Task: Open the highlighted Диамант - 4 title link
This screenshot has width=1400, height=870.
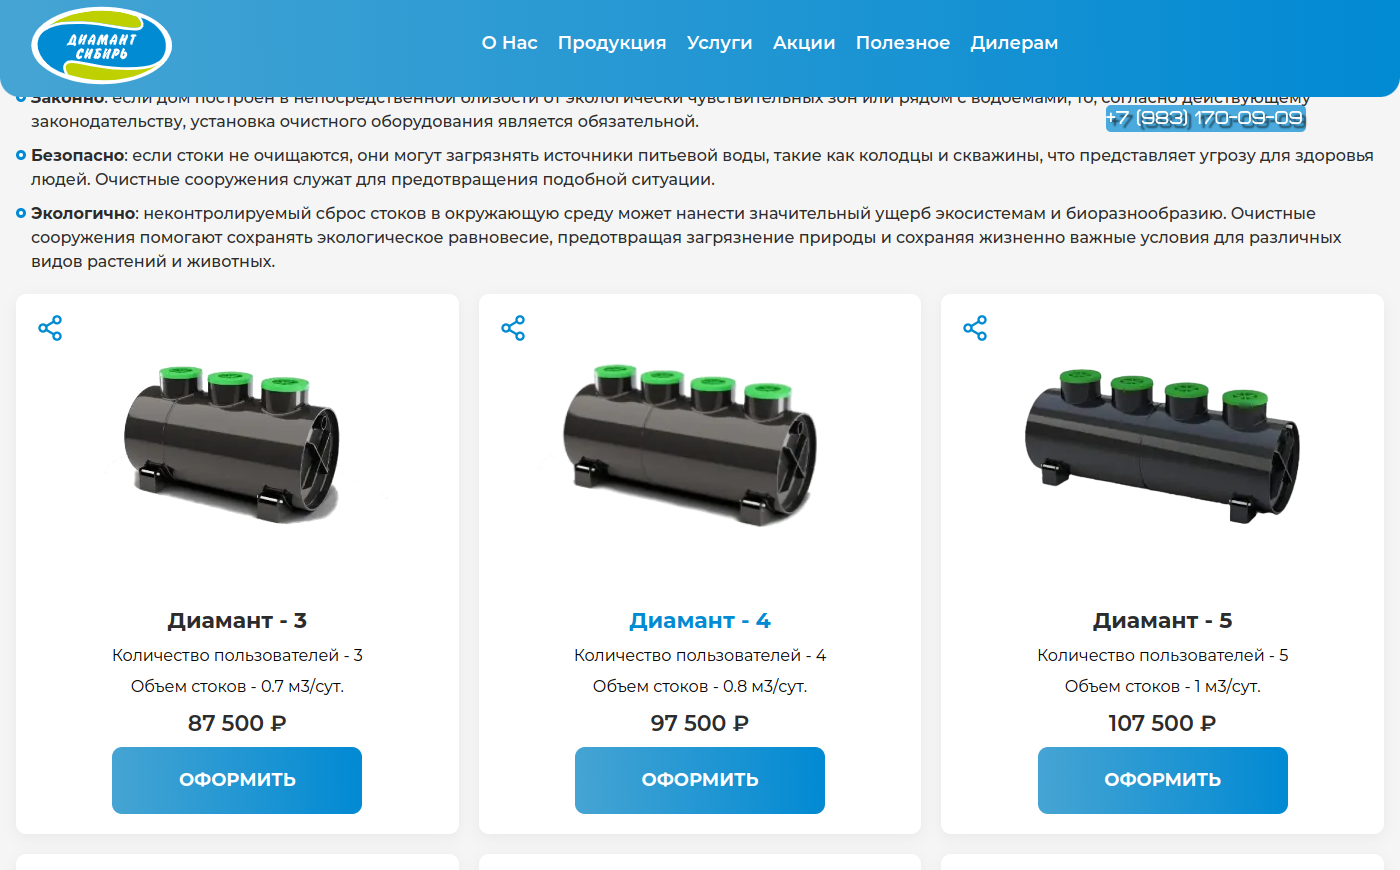Action: [x=700, y=621]
